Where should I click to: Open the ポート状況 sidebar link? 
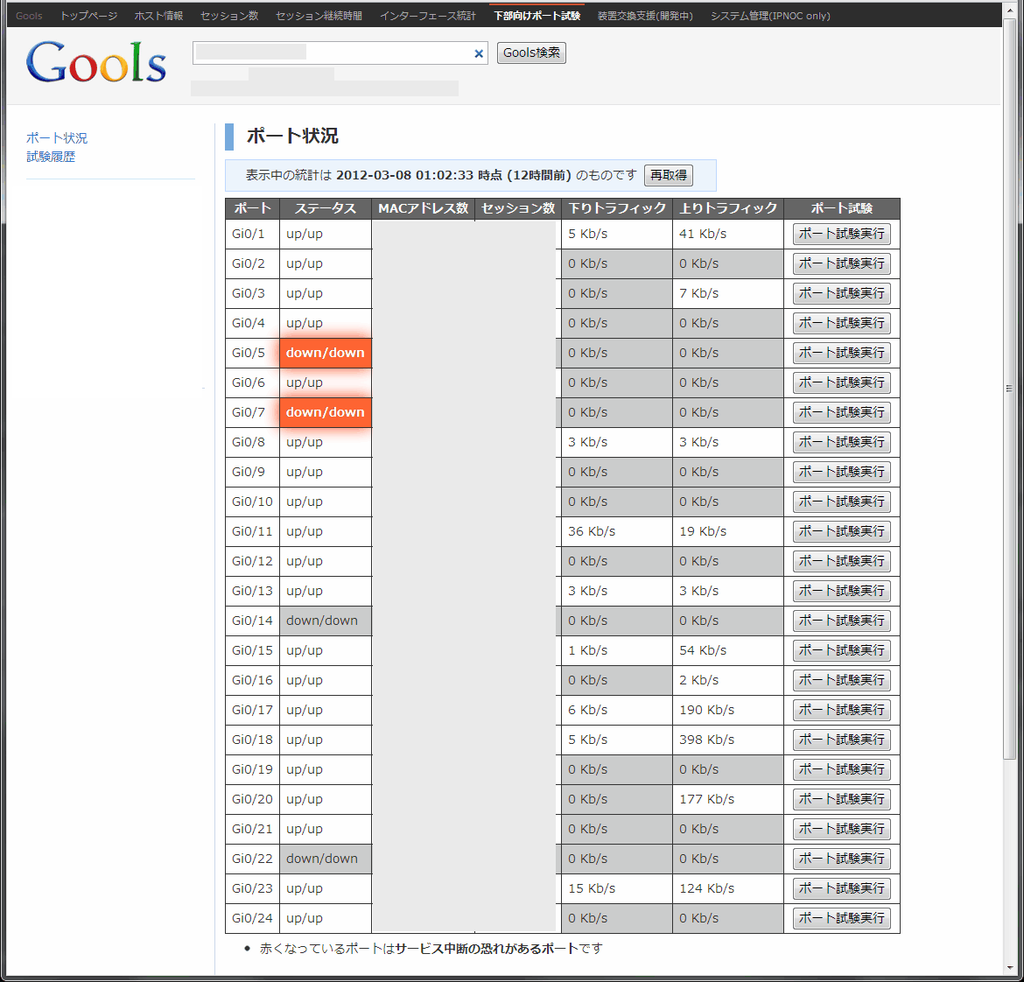[57, 138]
